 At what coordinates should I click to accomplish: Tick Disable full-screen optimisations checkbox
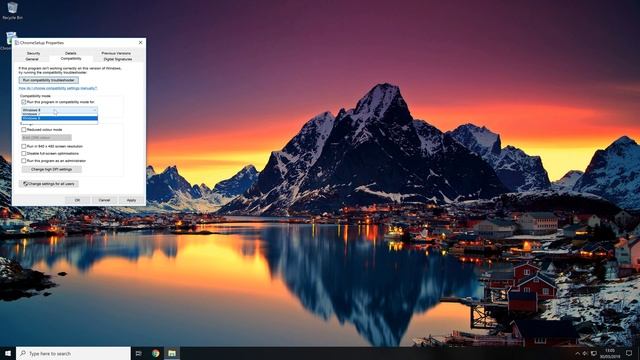(x=24, y=153)
